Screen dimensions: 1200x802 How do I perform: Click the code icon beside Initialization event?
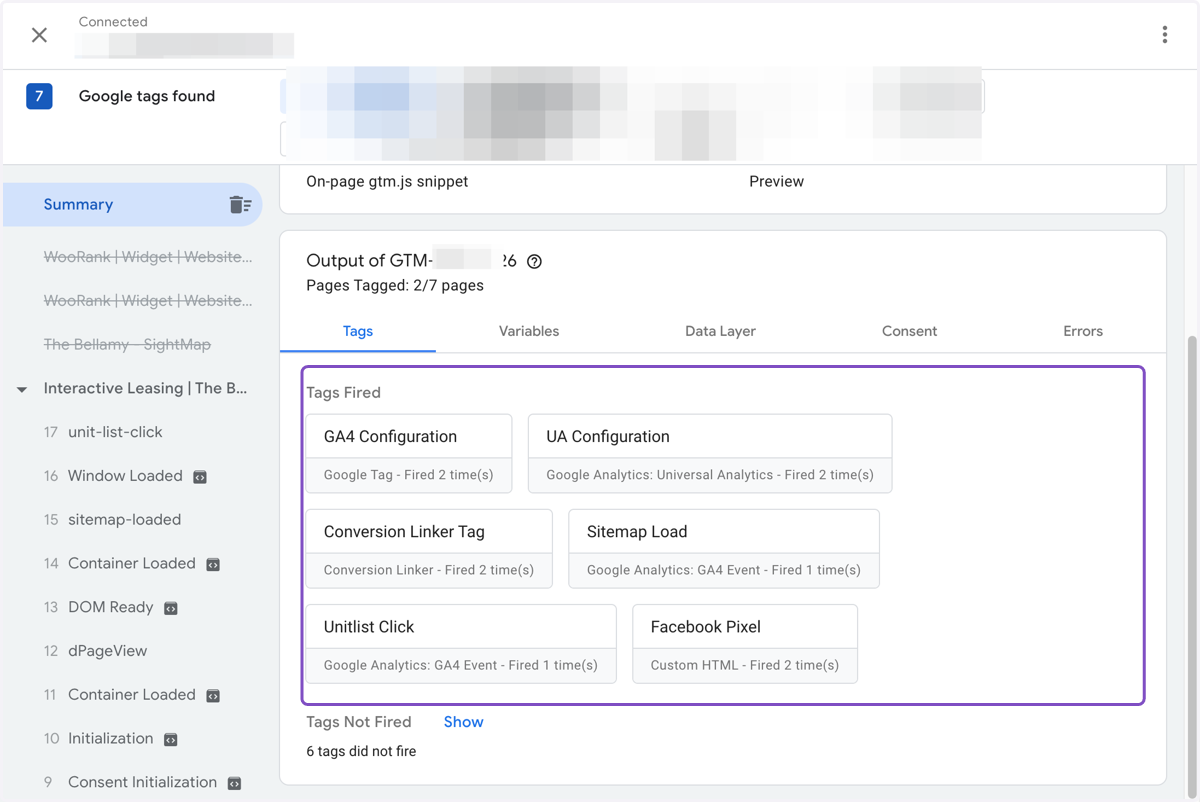pos(171,739)
